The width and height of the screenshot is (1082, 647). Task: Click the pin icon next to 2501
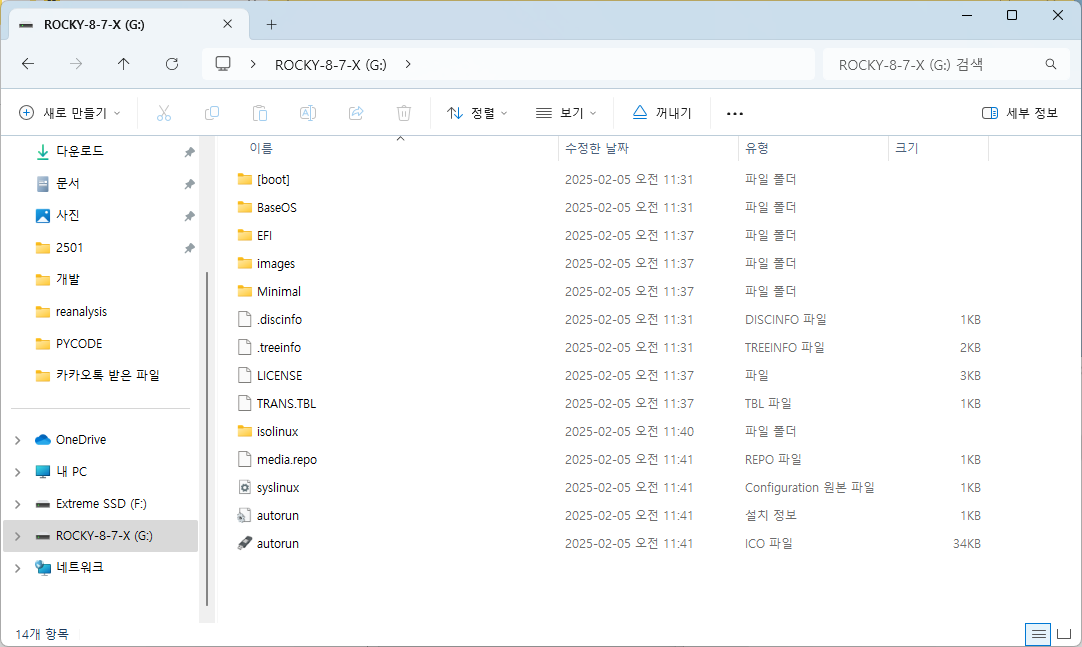[189, 248]
